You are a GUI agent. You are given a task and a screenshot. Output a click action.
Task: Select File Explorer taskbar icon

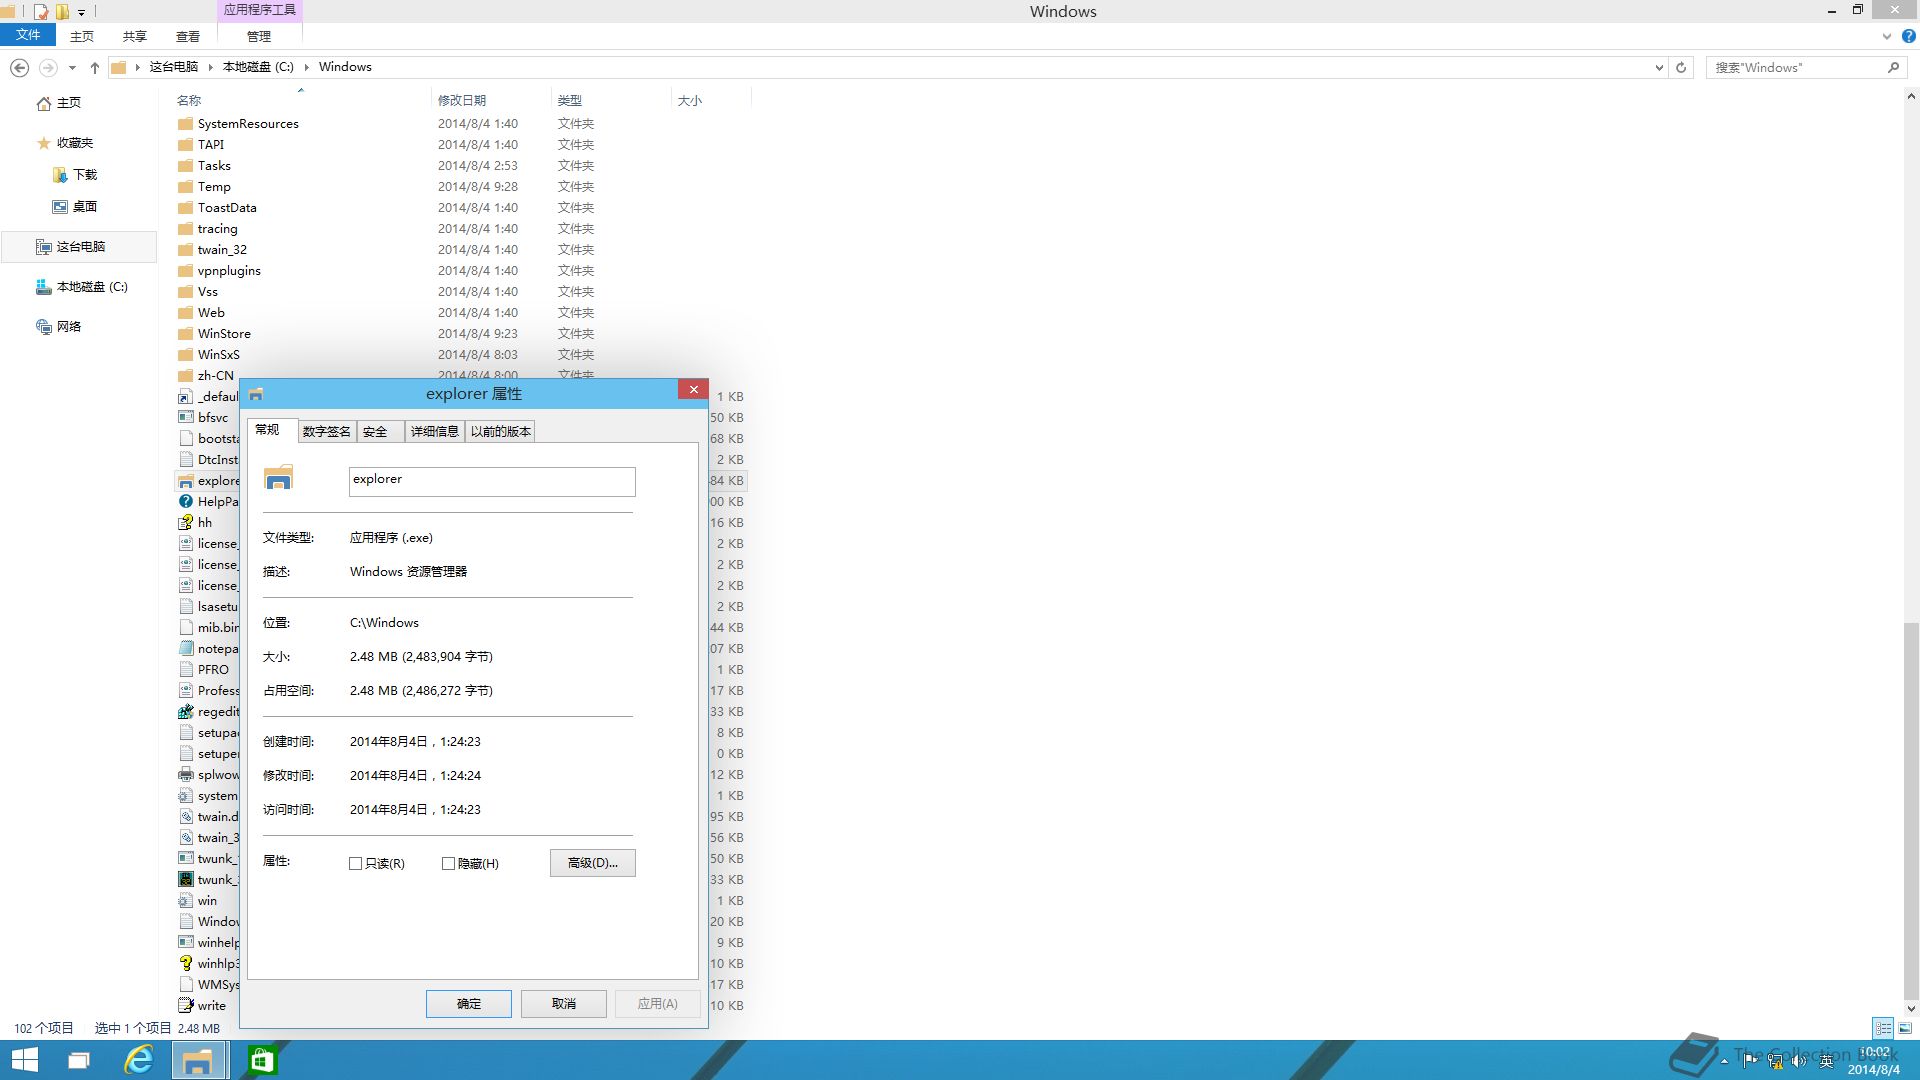(198, 1060)
